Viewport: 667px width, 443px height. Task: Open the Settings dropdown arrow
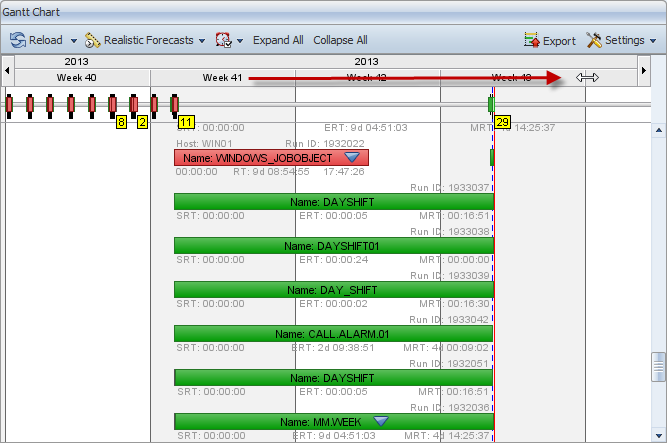[653, 41]
